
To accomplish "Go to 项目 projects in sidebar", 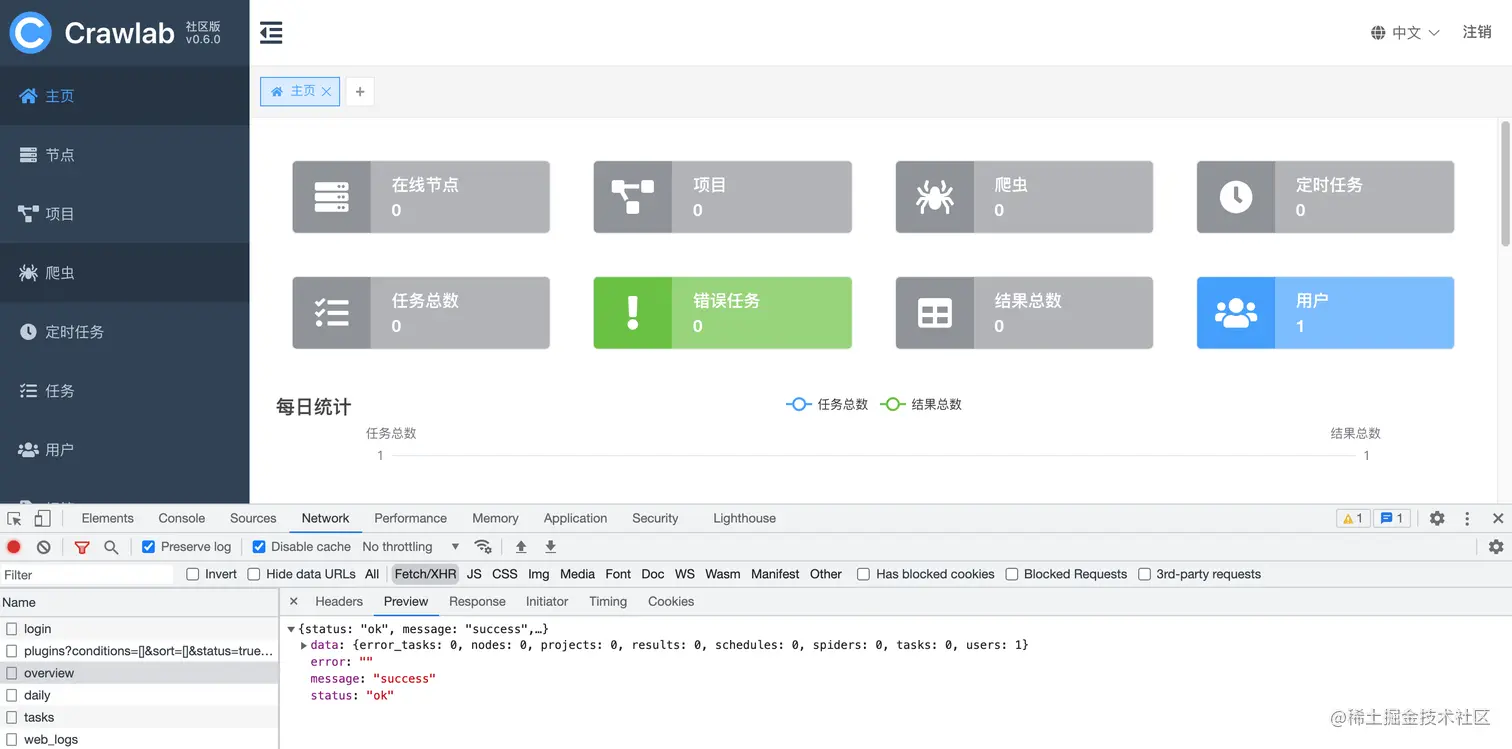I will [124, 214].
